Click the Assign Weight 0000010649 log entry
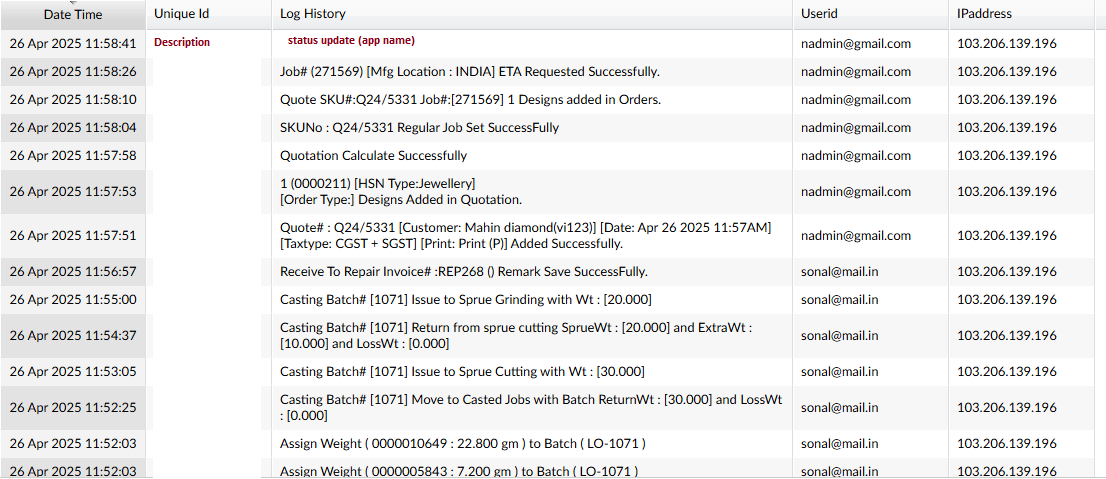 click(x=462, y=444)
